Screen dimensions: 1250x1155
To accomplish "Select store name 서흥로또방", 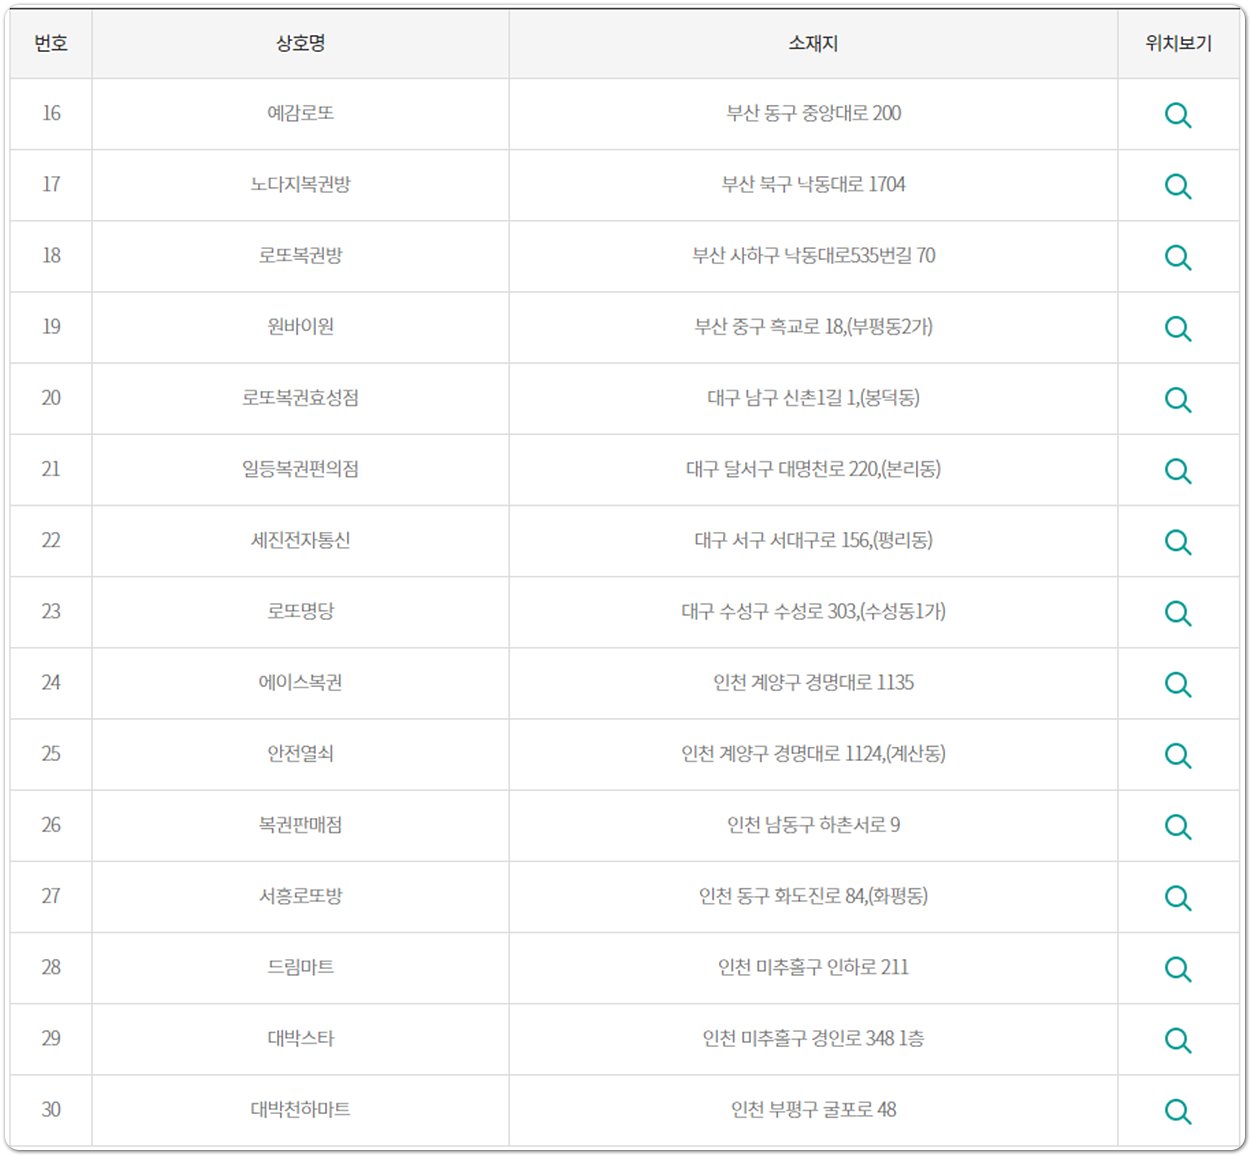I will pos(300,895).
